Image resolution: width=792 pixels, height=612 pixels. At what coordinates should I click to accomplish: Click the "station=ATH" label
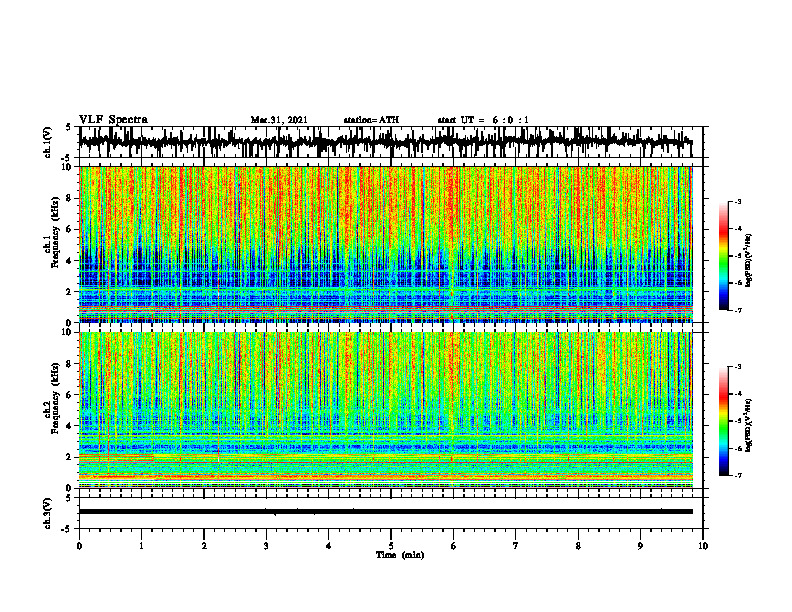coord(371,120)
